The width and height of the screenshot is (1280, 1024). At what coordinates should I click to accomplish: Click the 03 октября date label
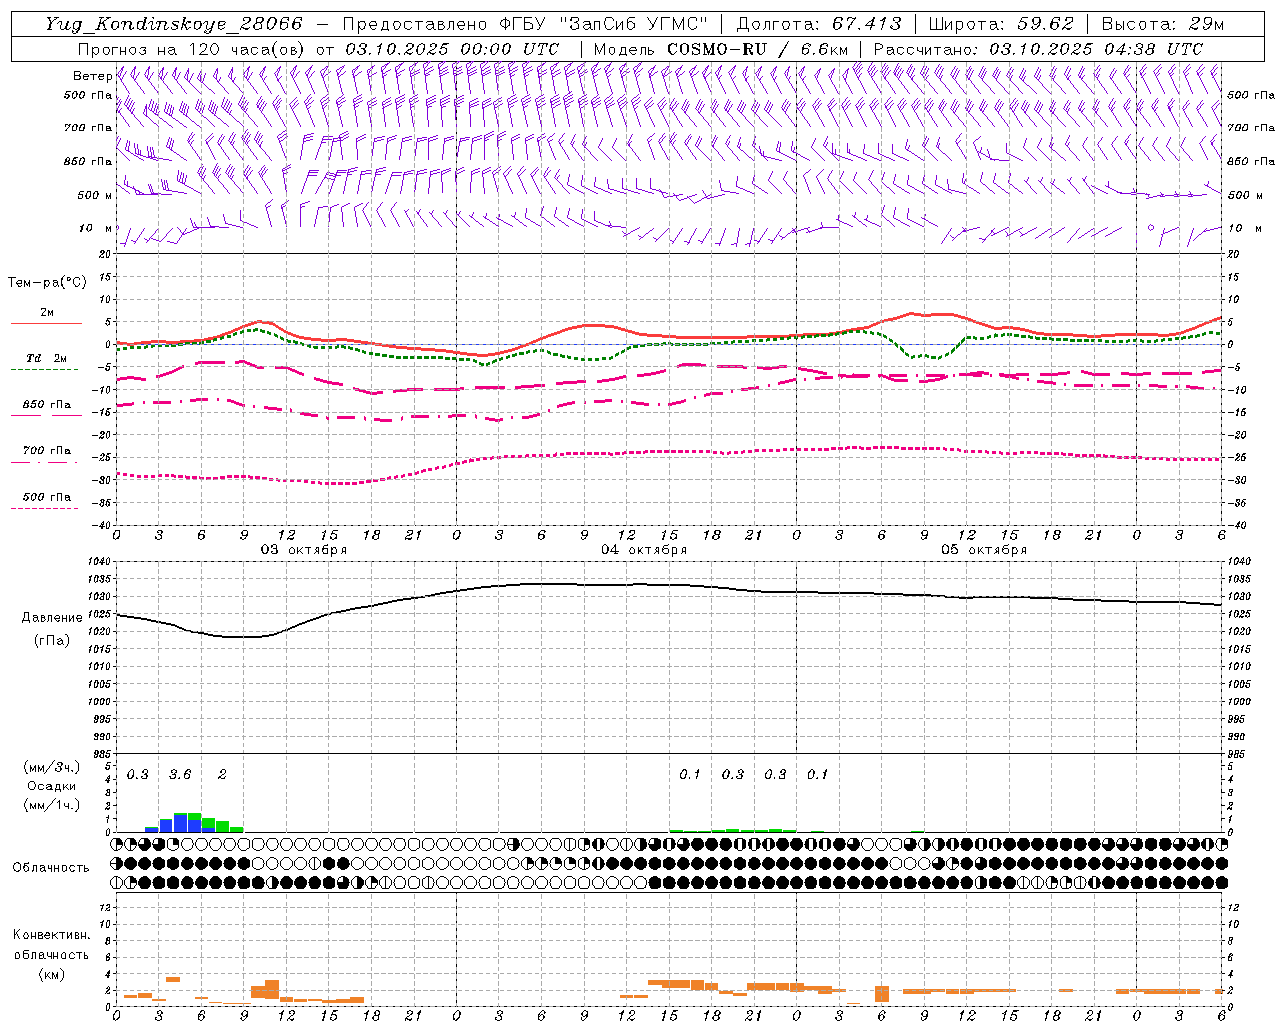tap(304, 550)
